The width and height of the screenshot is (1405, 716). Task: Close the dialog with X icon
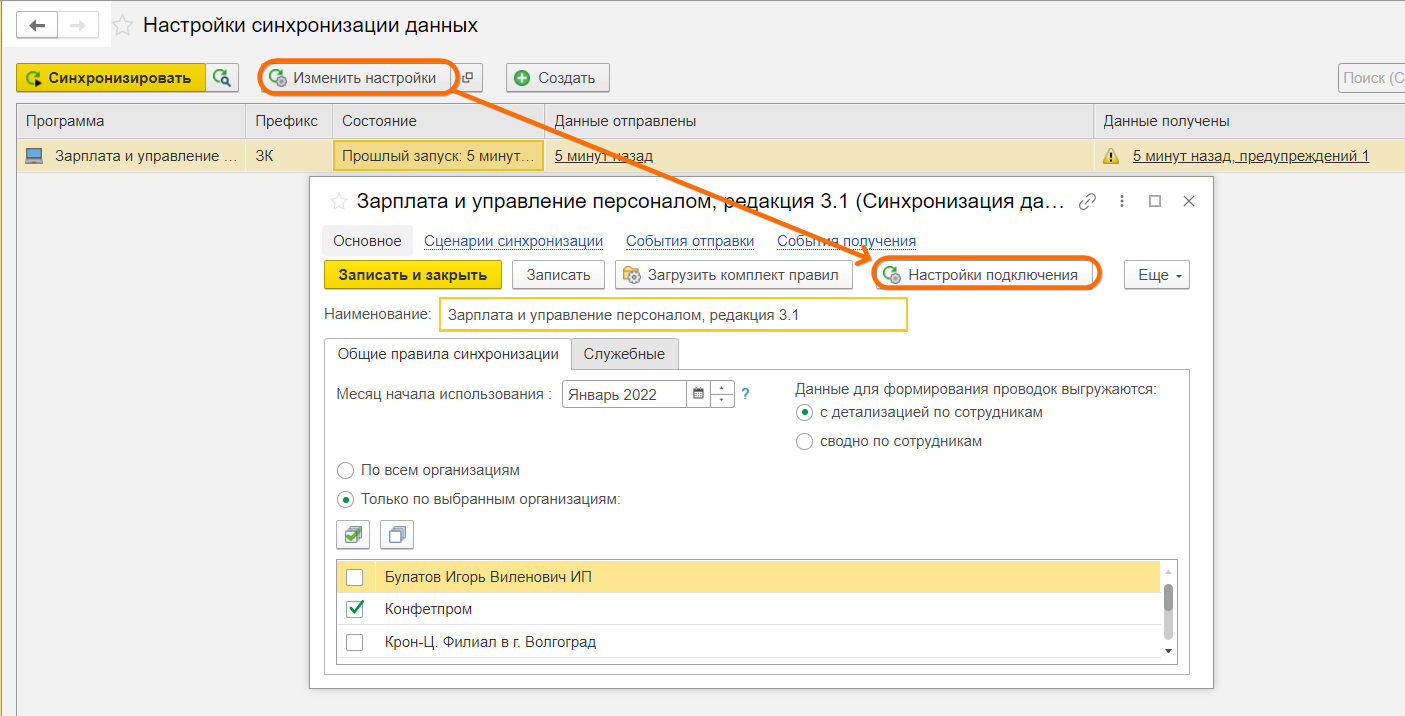click(1189, 201)
